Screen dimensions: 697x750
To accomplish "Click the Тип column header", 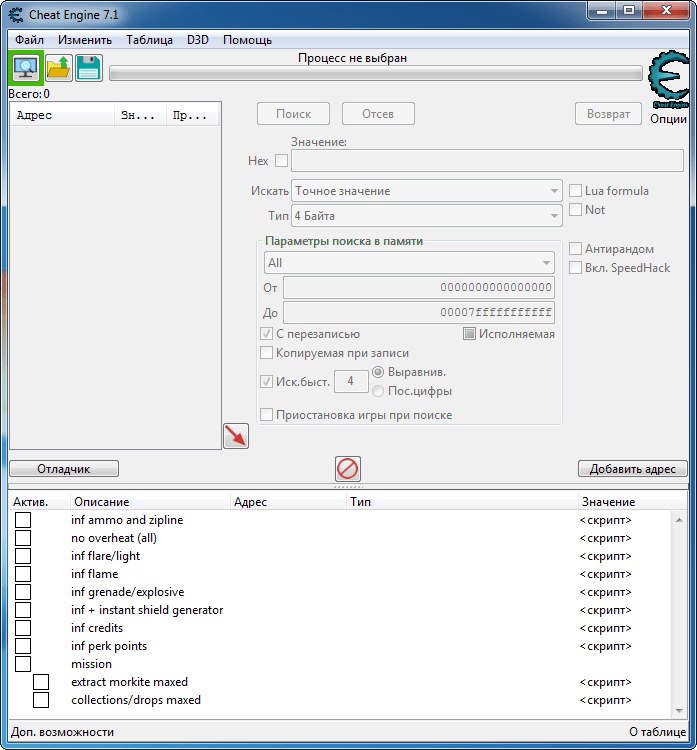I will (x=462, y=502).
